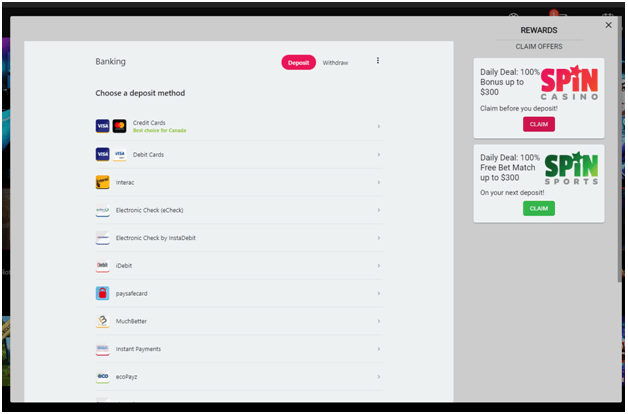This screenshot has width=628, height=414.
Task: Expand the Debit Cards chevron arrow
Action: (378, 155)
